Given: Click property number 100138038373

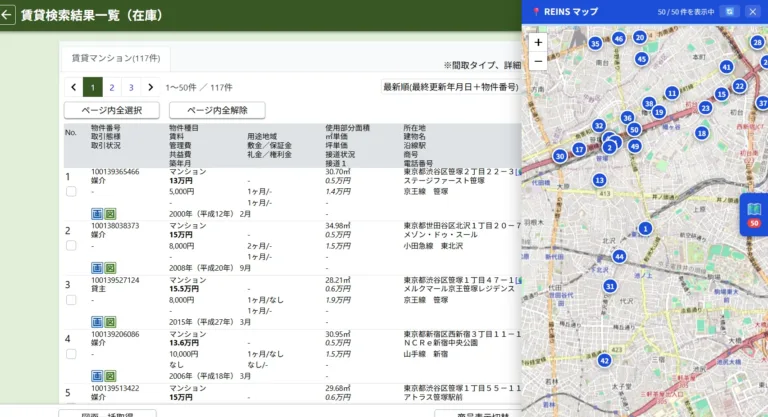Looking at the screenshot, I should click(x=115, y=226).
